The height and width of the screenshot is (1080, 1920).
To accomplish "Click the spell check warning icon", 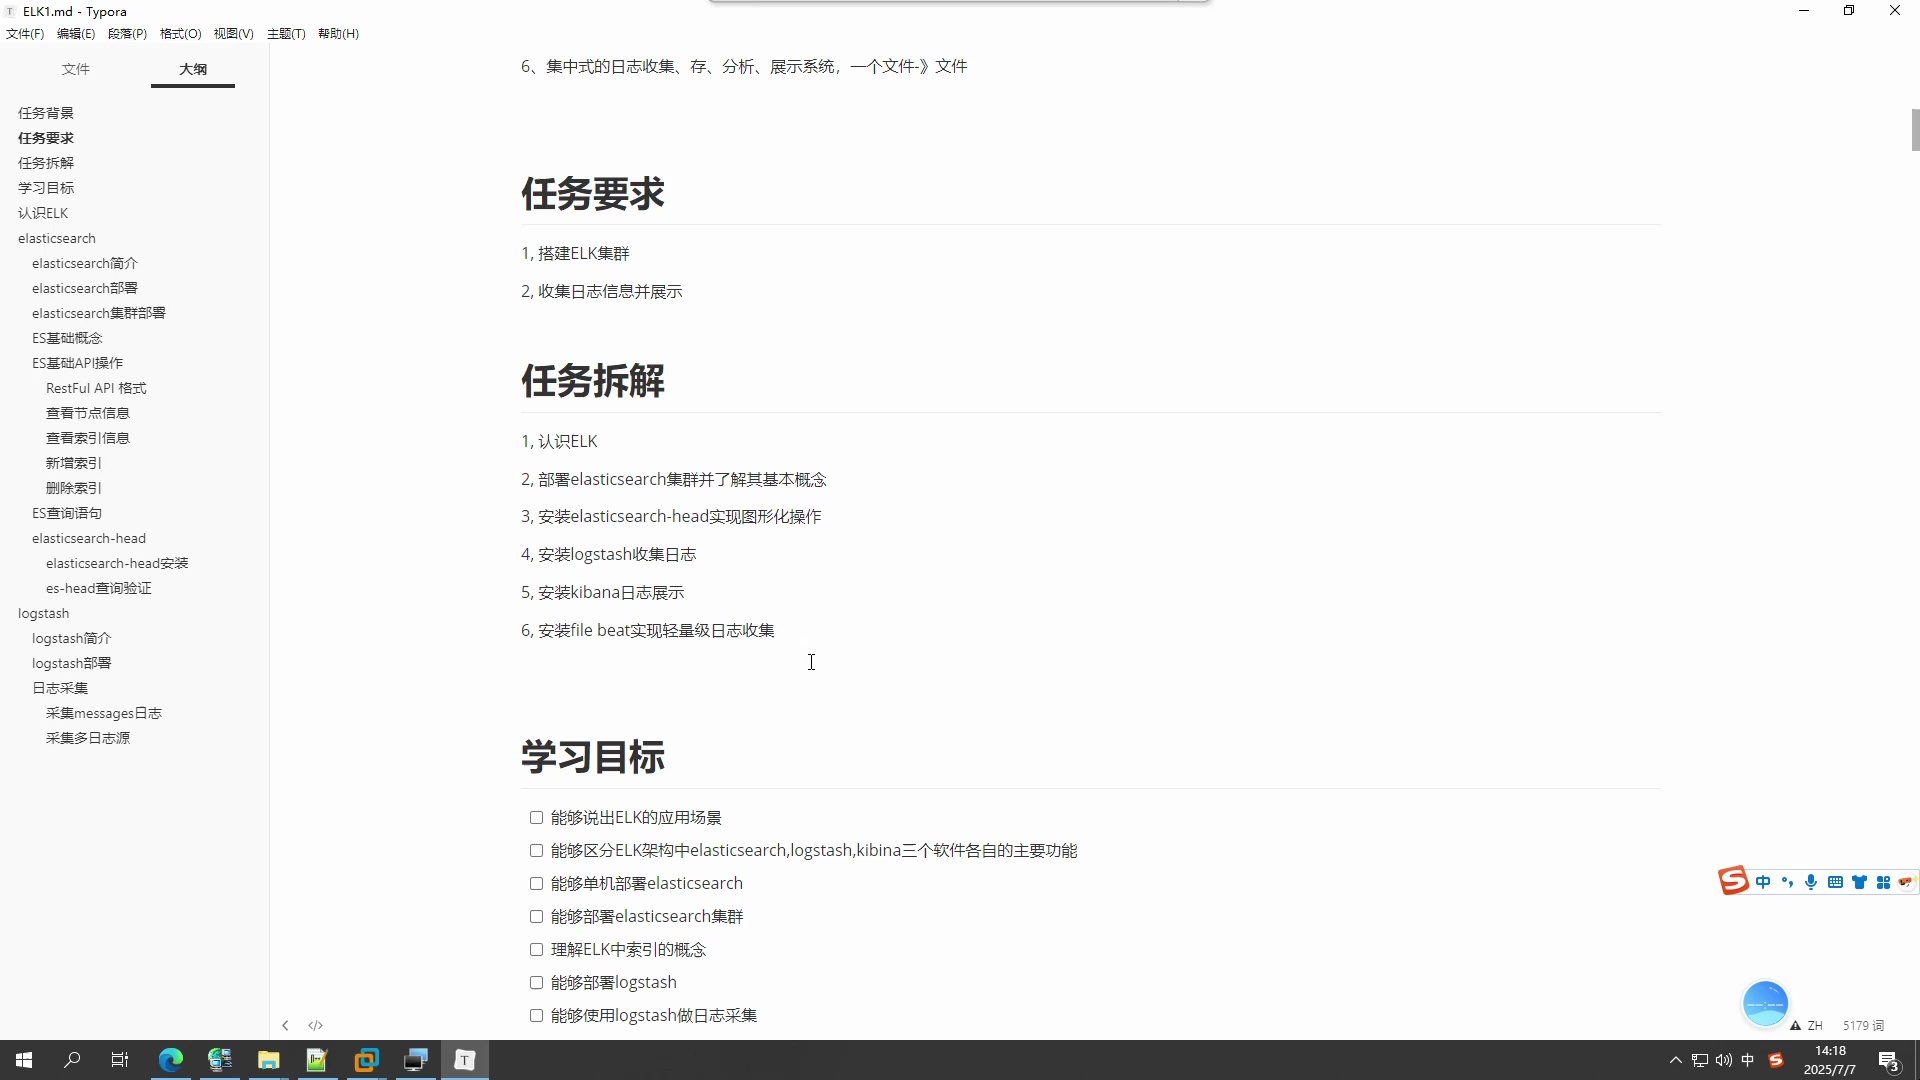I will (x=1796, y=1026).
